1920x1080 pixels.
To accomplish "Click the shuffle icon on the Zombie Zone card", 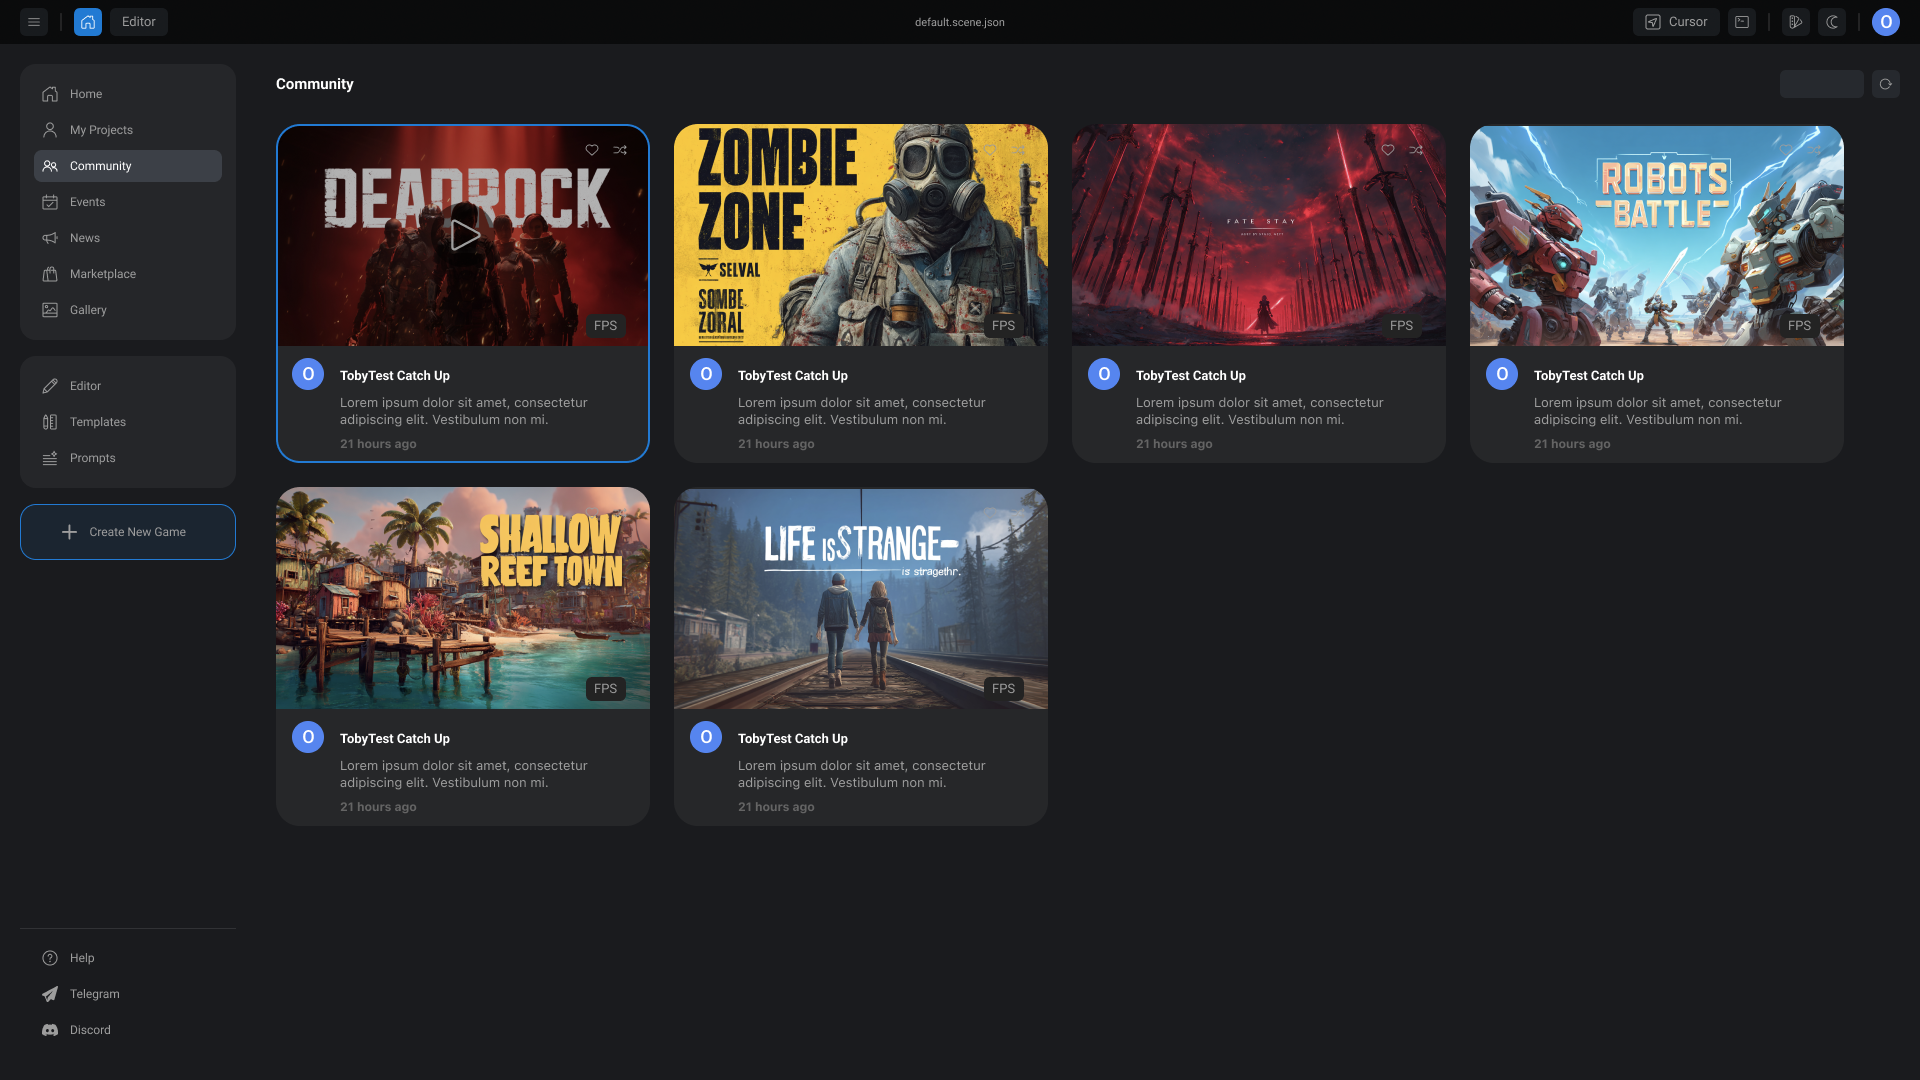I will [1017, 150].
